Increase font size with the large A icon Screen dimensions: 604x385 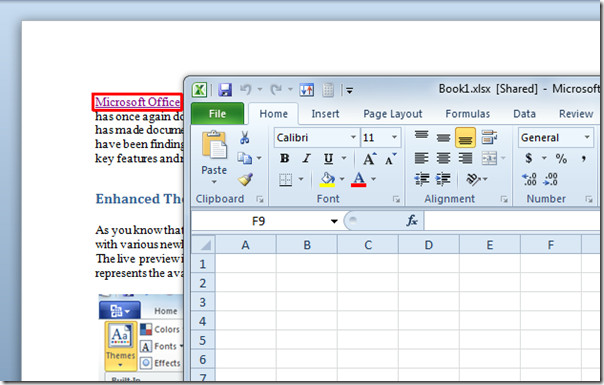tap(369, 158)
